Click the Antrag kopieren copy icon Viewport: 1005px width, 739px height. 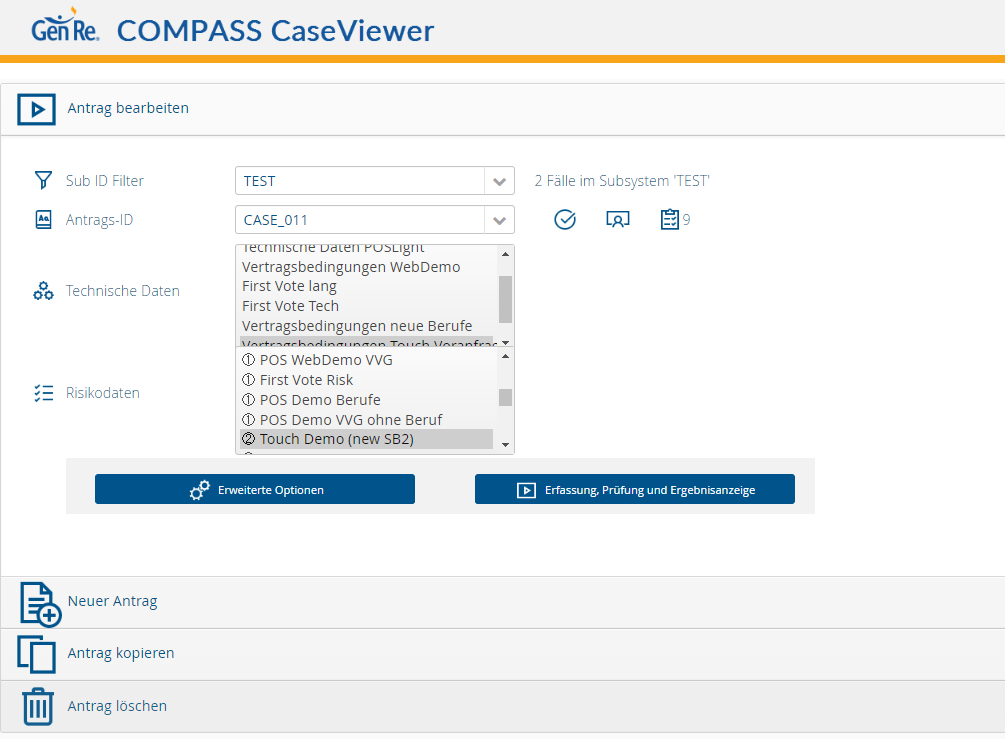[x=37, y=654]
